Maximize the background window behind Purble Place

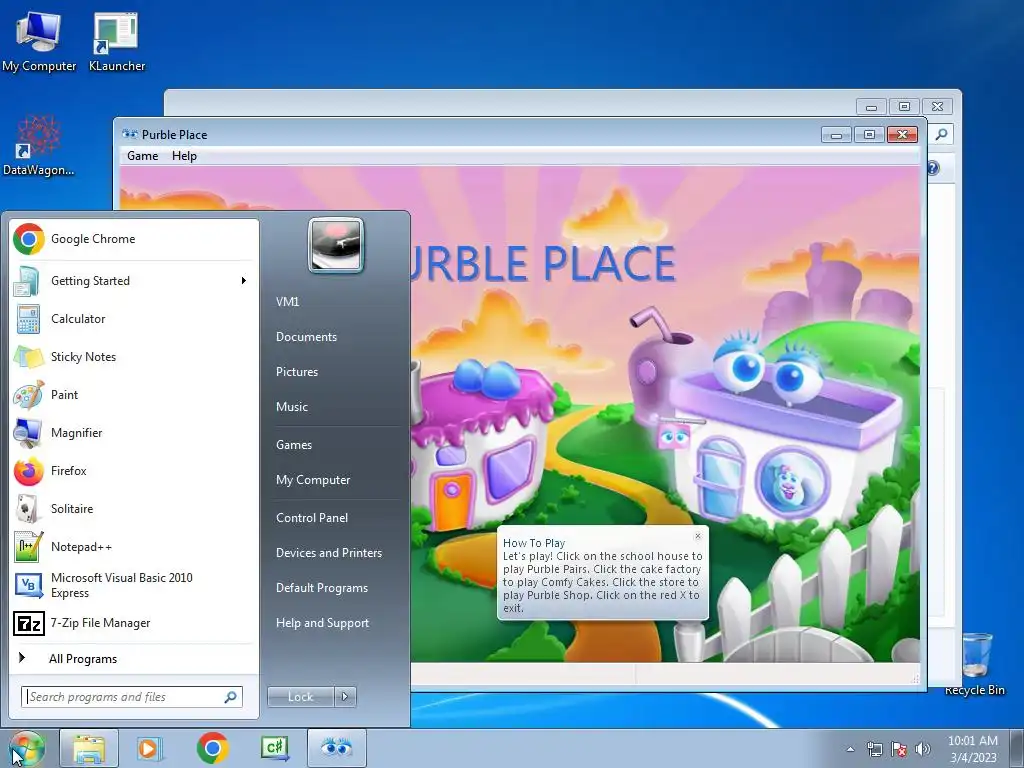[x=904, y=106]
